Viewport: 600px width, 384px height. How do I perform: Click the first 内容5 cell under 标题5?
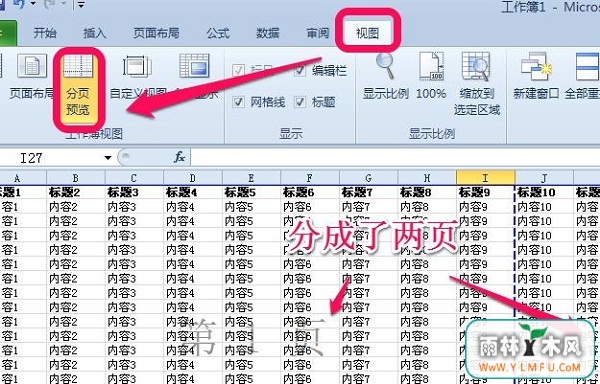[x=251, y=207]
